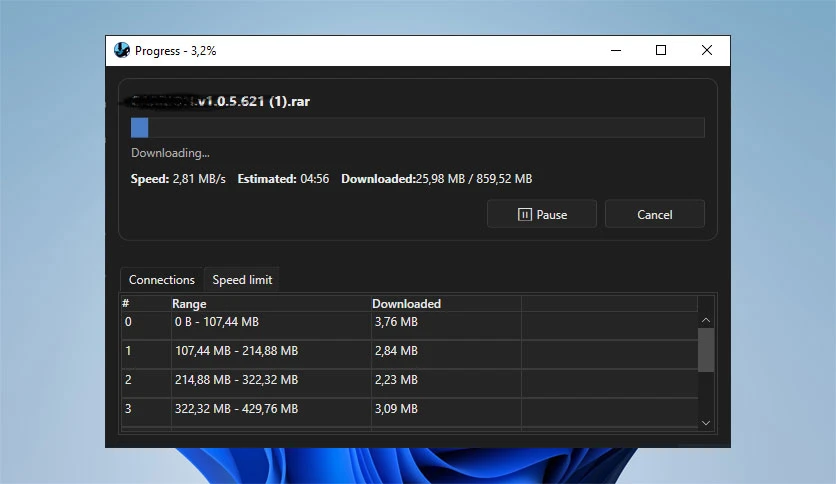Close the Progress window
836x484 pixels.
tap(706, 50)
